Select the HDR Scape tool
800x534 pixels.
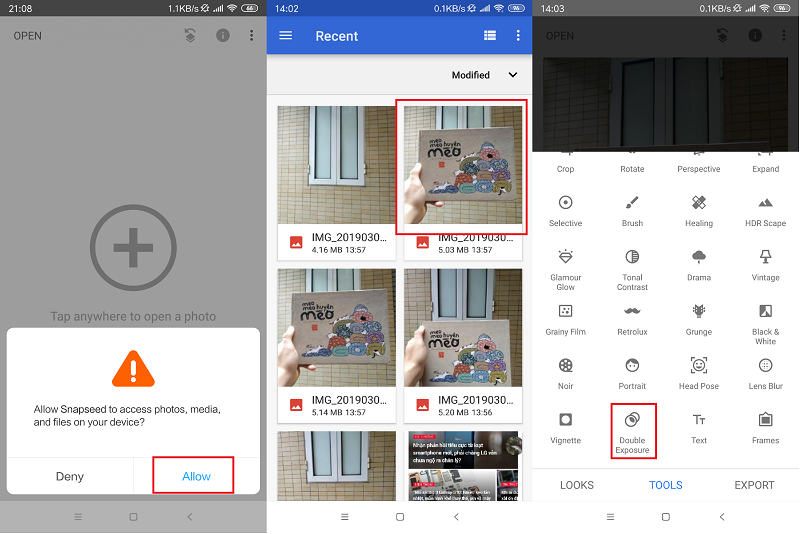765,211
